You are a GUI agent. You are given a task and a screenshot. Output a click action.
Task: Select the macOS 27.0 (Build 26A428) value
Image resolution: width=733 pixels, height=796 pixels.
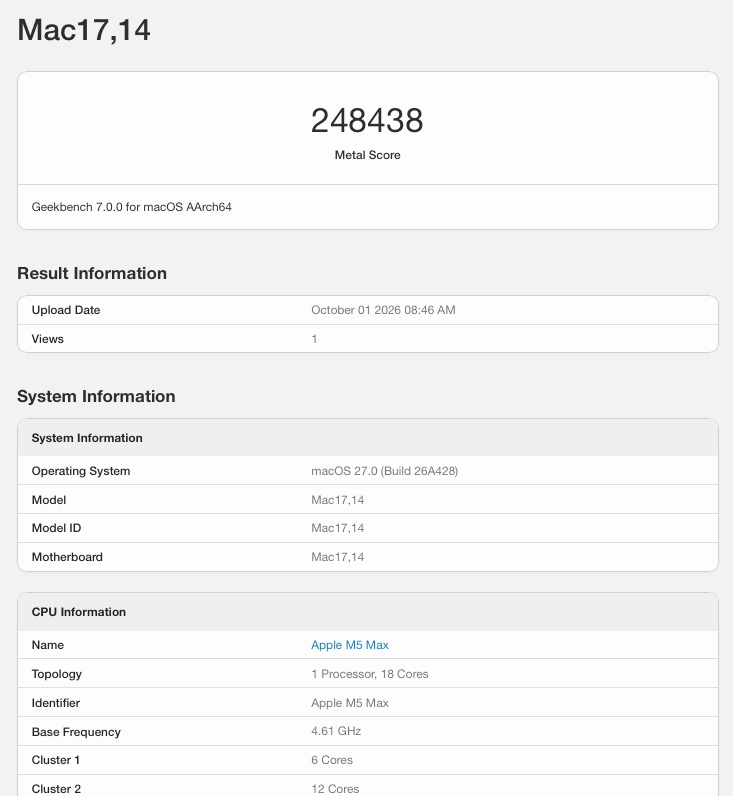point(384,471)
